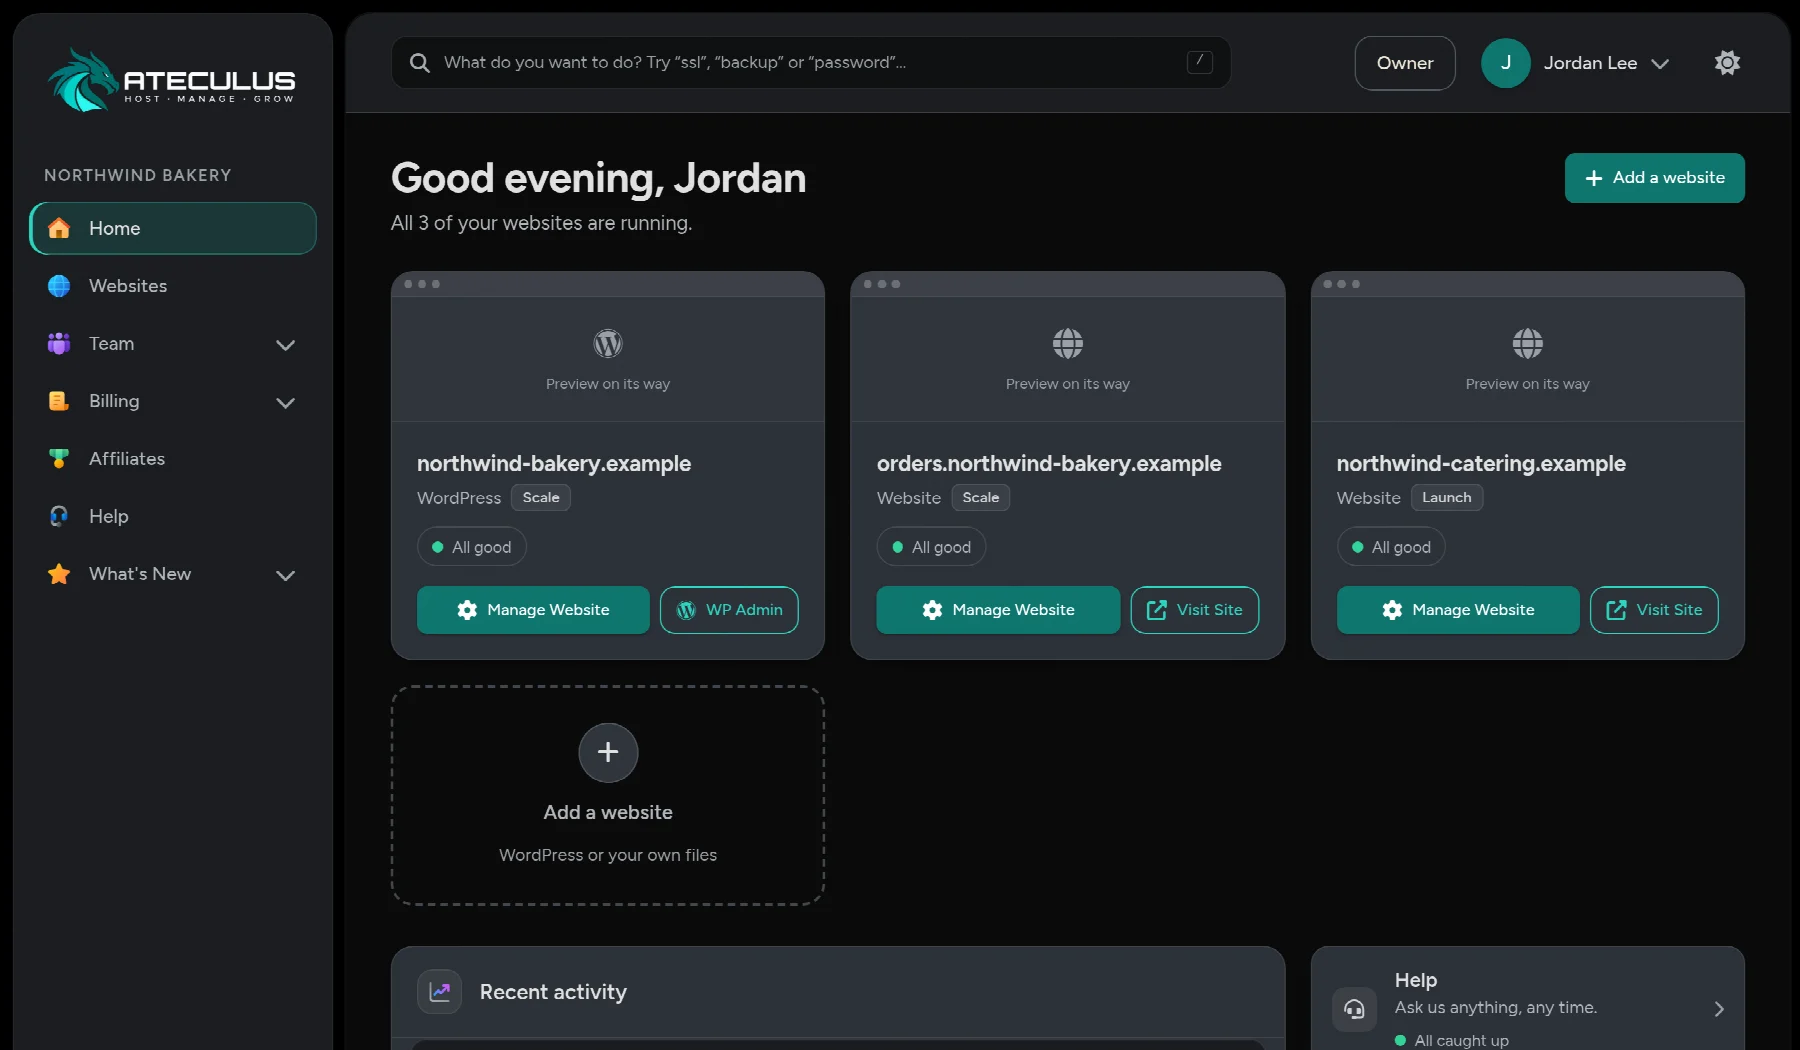Click Manage Website for orders.northwind-bakery.example

click(998, 610)
